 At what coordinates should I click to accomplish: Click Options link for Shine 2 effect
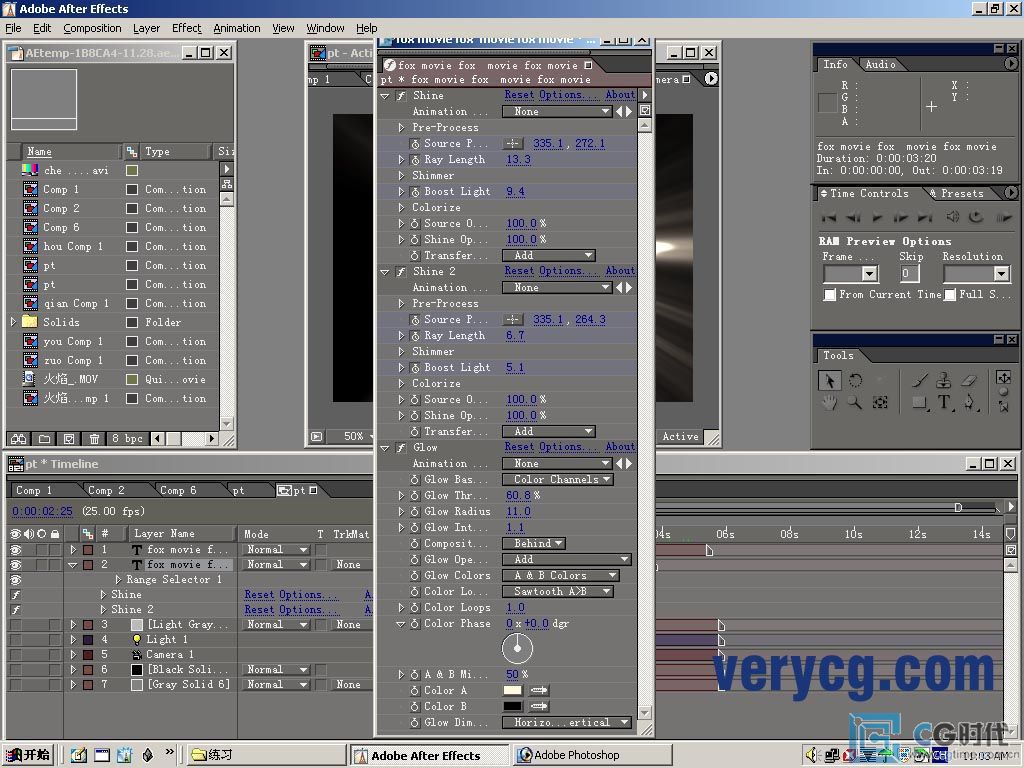[x=568, y=270]
